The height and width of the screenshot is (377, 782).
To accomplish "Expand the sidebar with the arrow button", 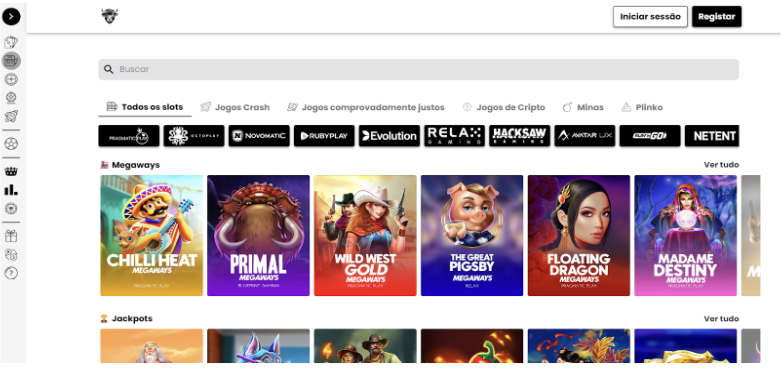I will coord(11,17).
